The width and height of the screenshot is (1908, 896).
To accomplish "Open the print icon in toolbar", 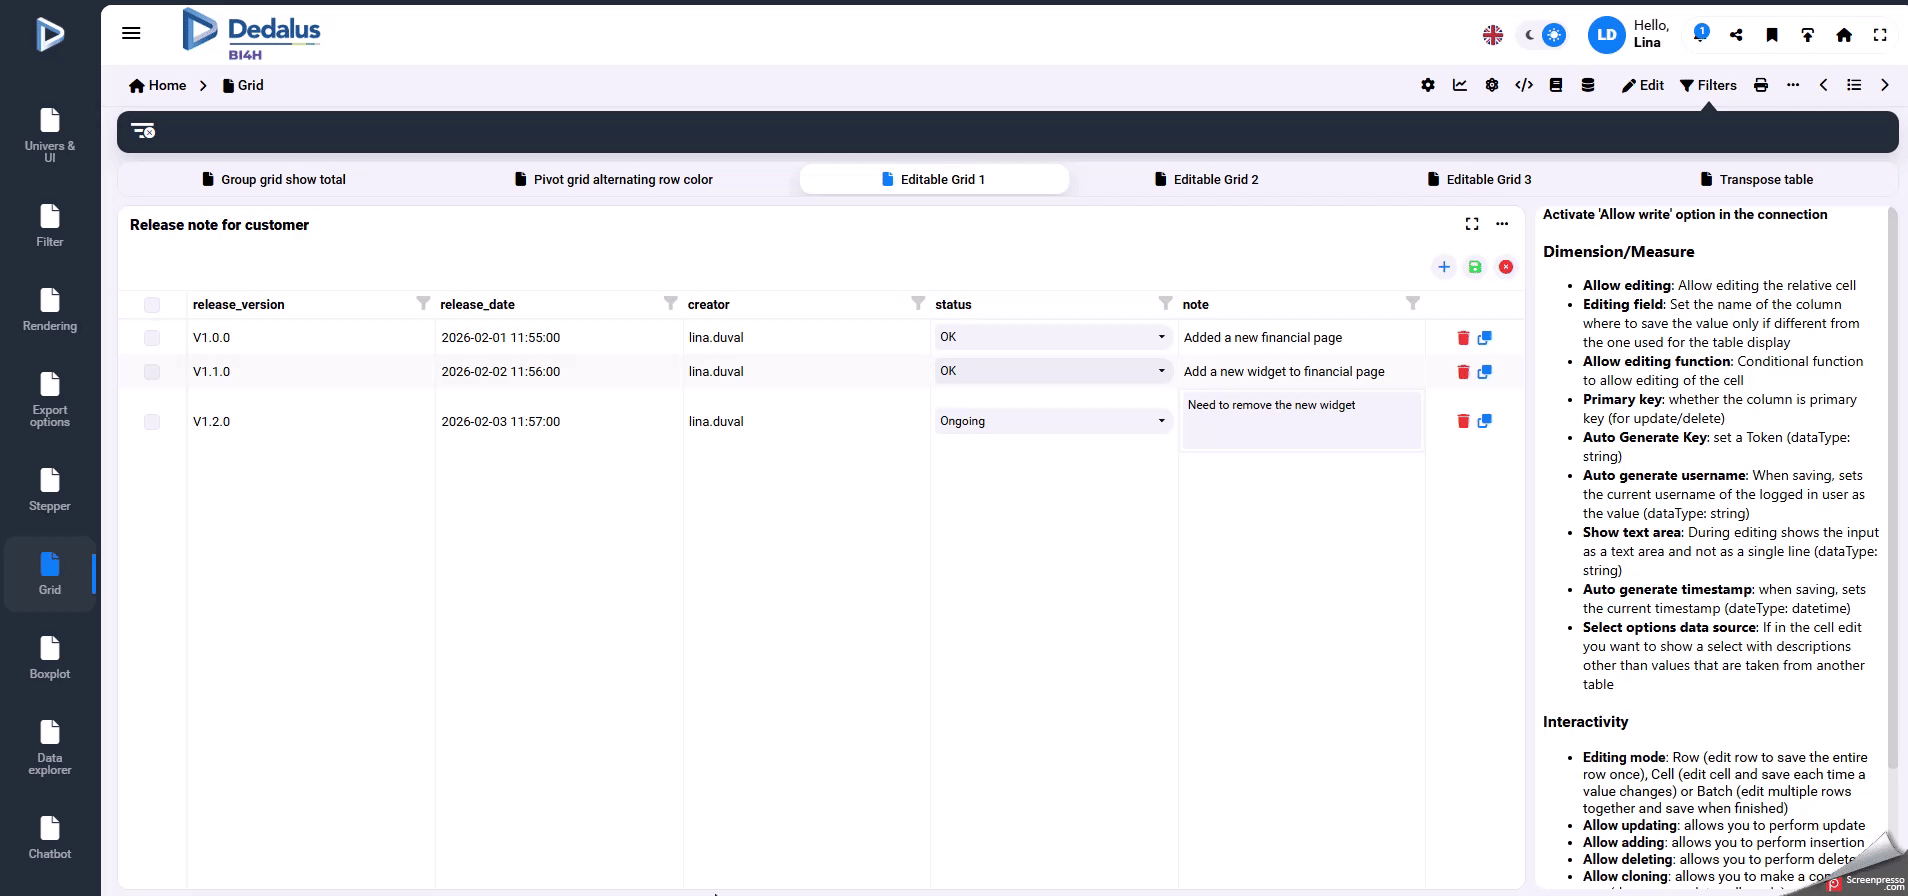I will 1761,85.
